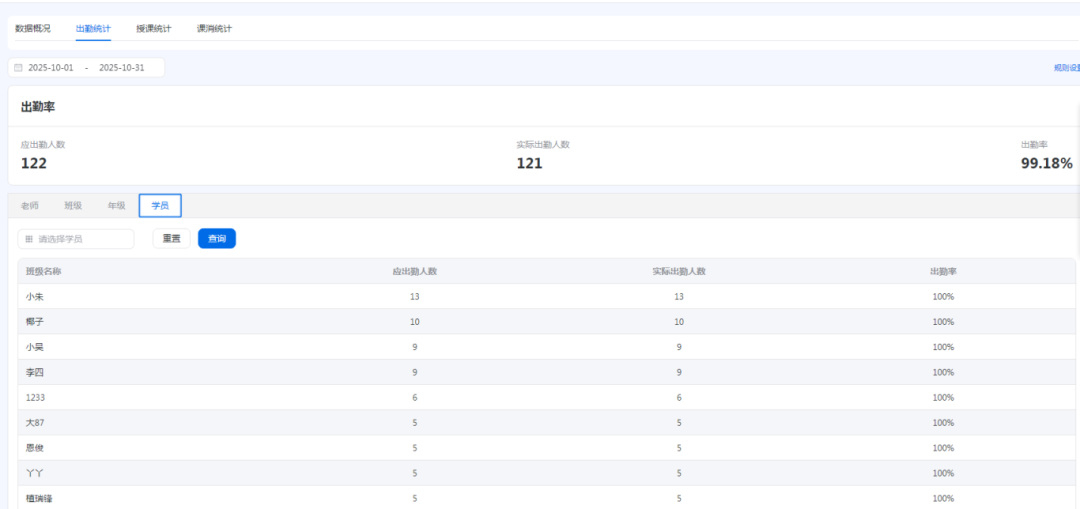Switch to the 老师 sub-tab
Image resolution: width=1080 pixels, height=509 pixels.
click(x=30, y=206)
